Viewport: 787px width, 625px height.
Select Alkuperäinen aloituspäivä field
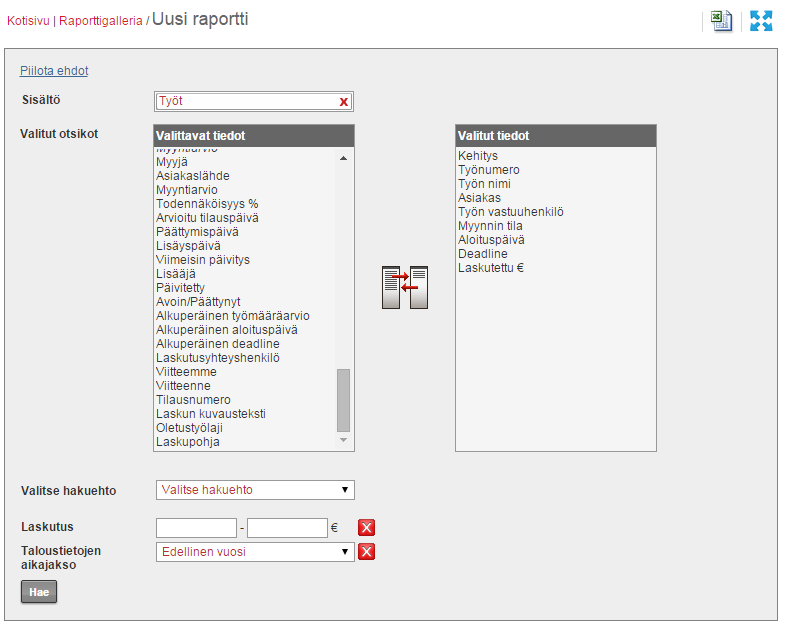[x=227, y=330]
